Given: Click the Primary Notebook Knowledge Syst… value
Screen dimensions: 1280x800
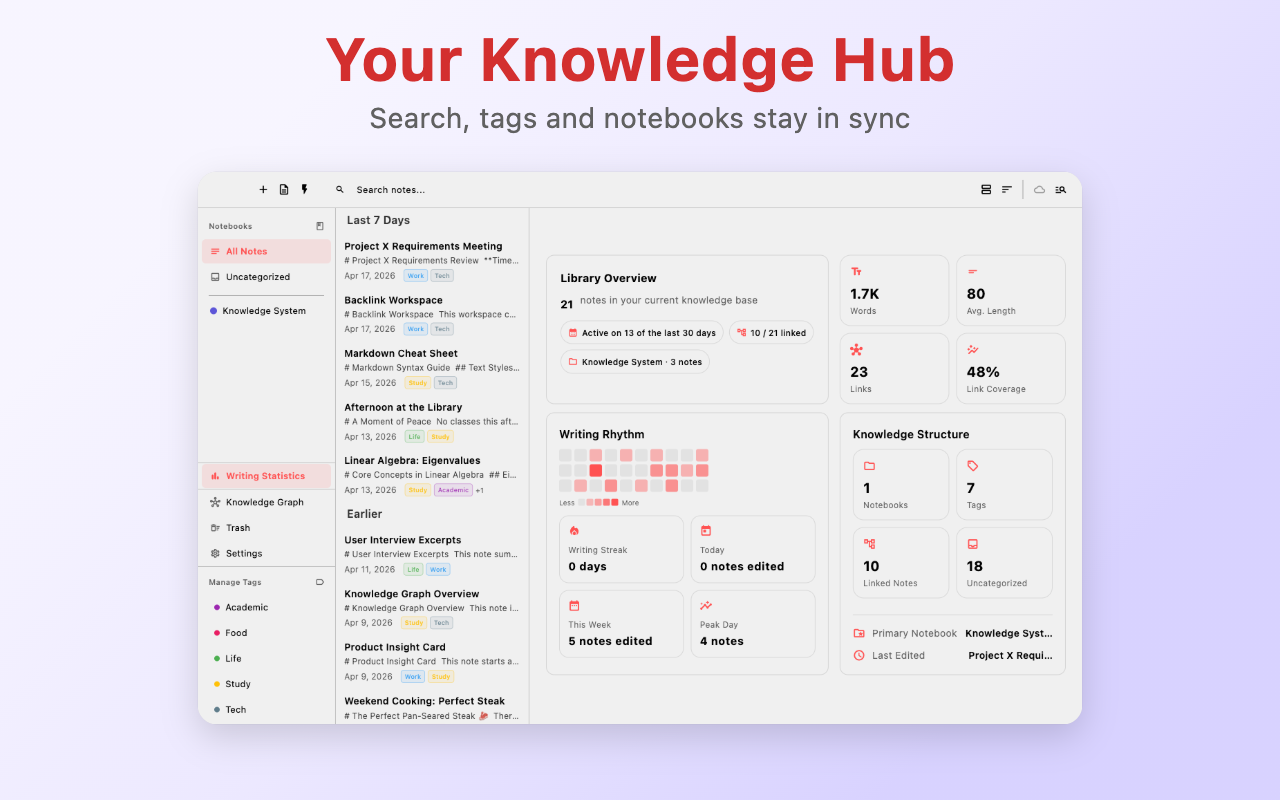Looking at the screenshot, I should pos(1009,633).
